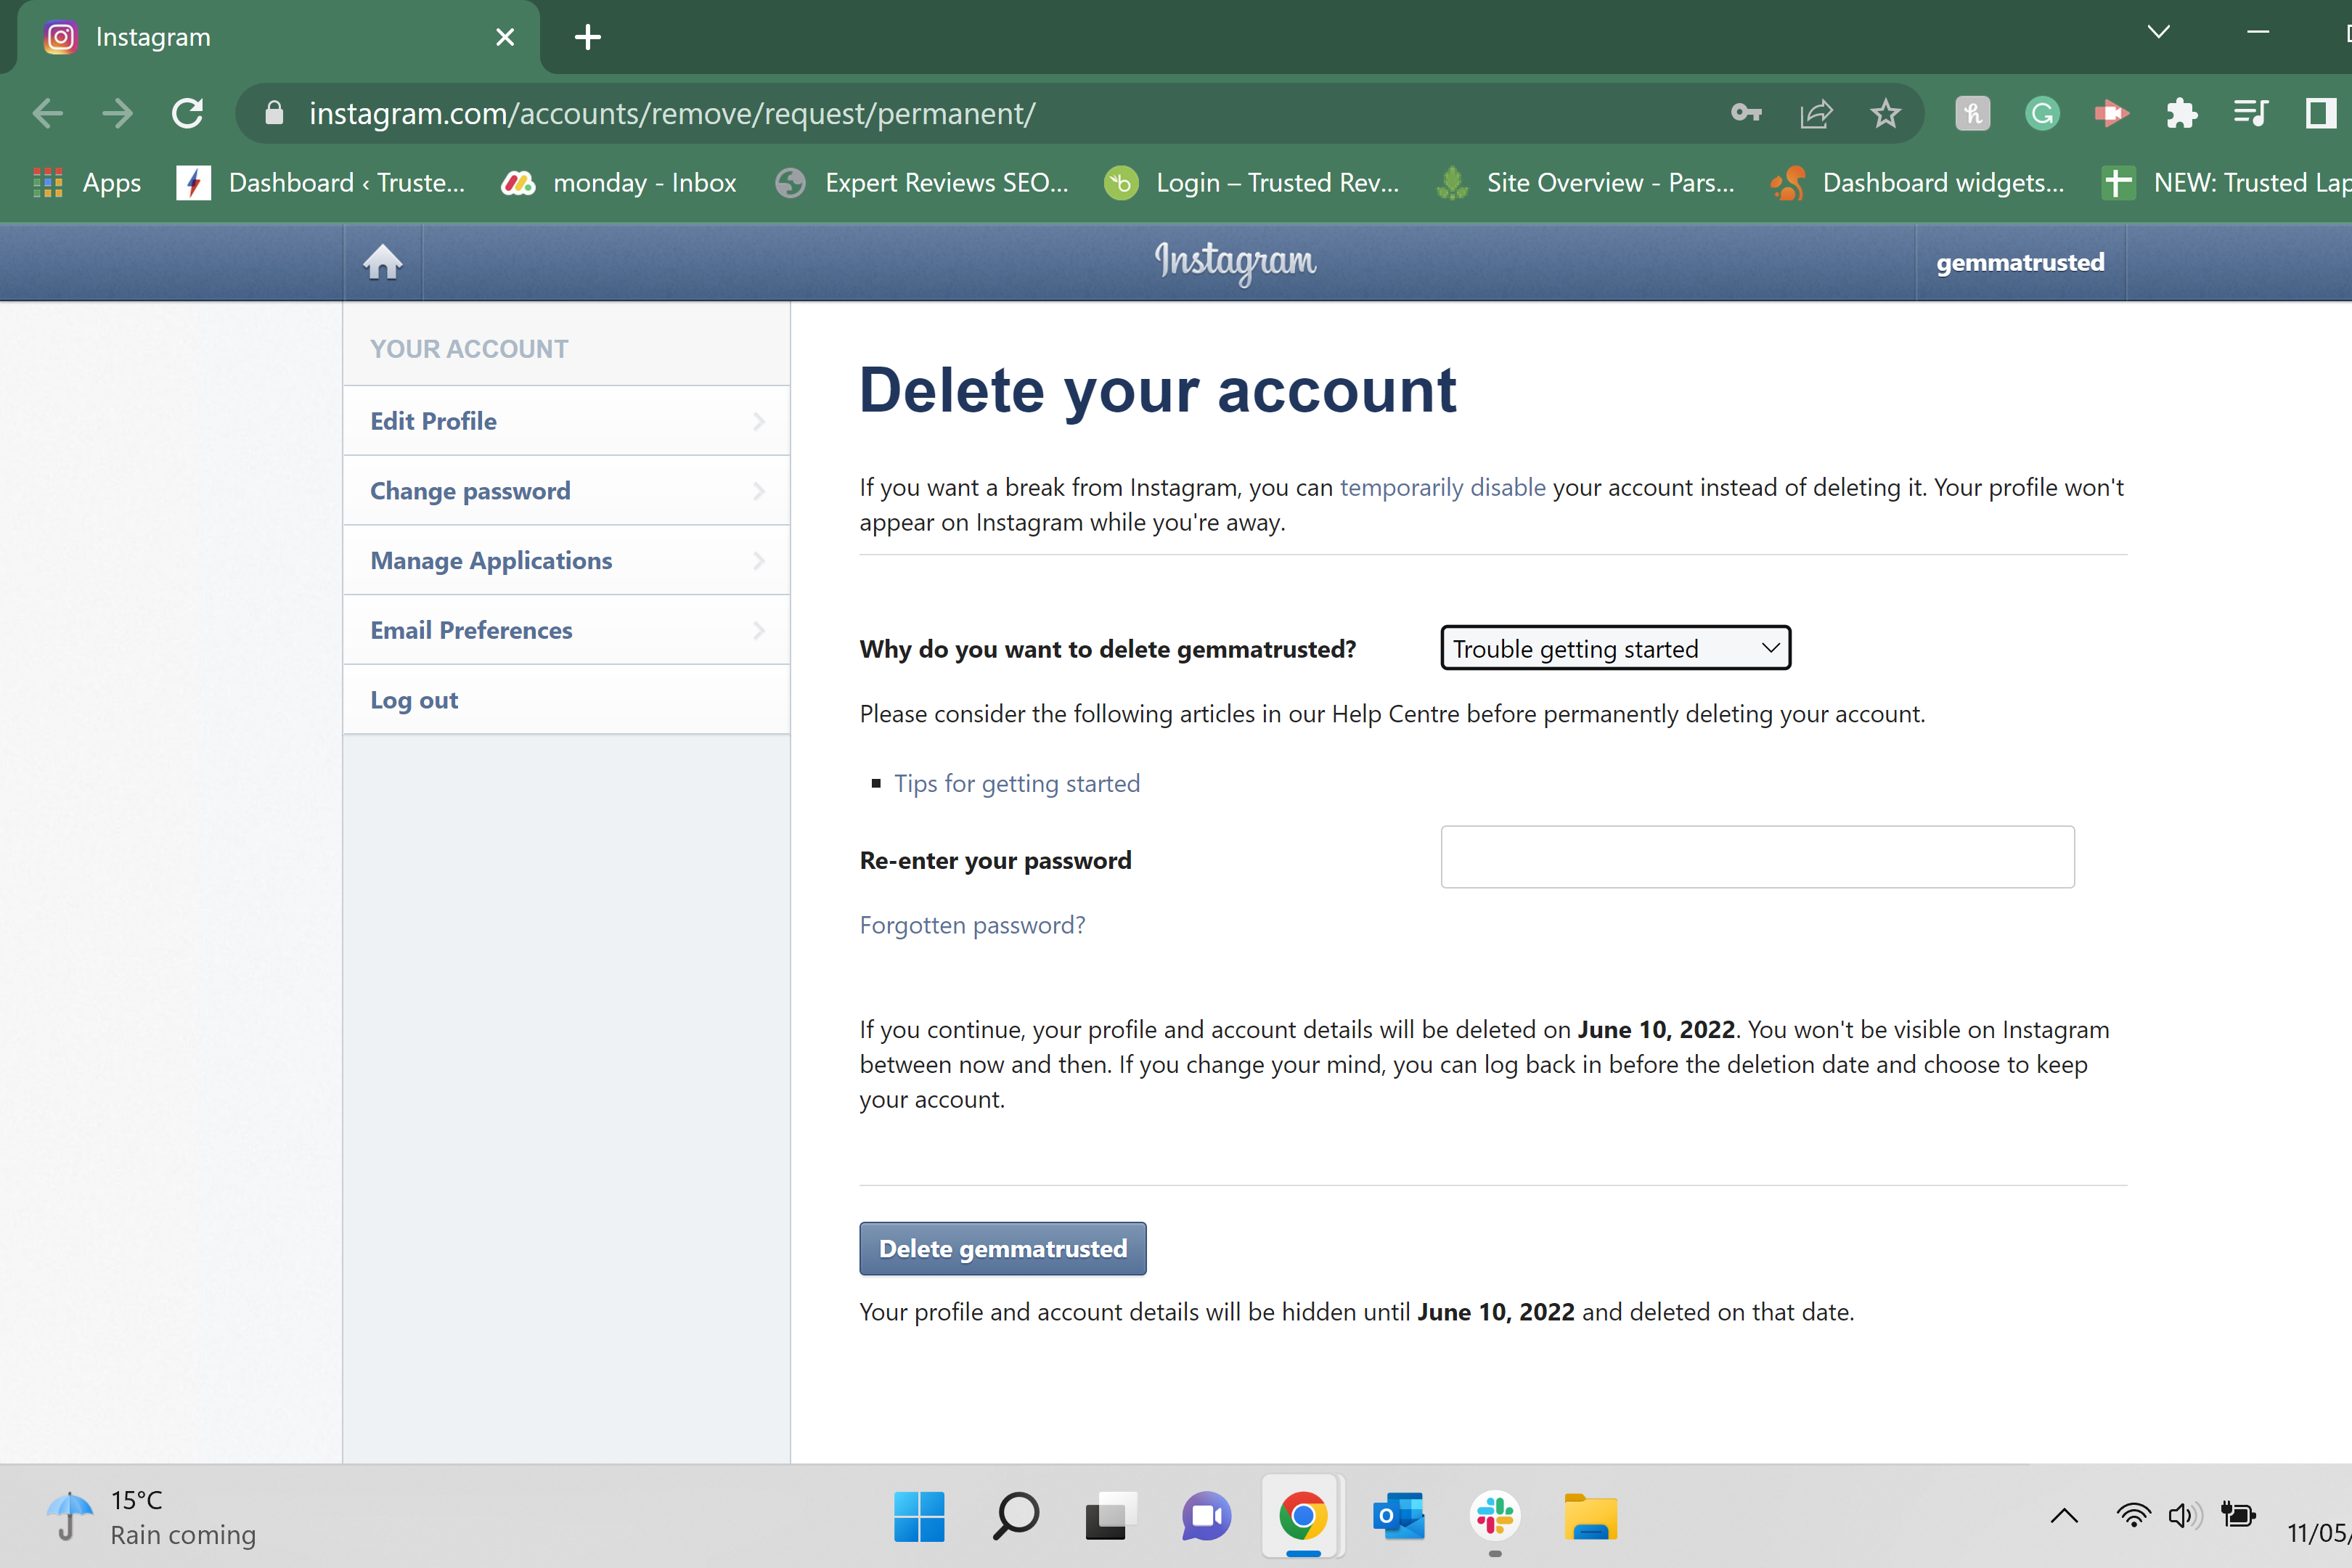Click Log out in the sidebar
The image size is (2352, 1568).
566,700
